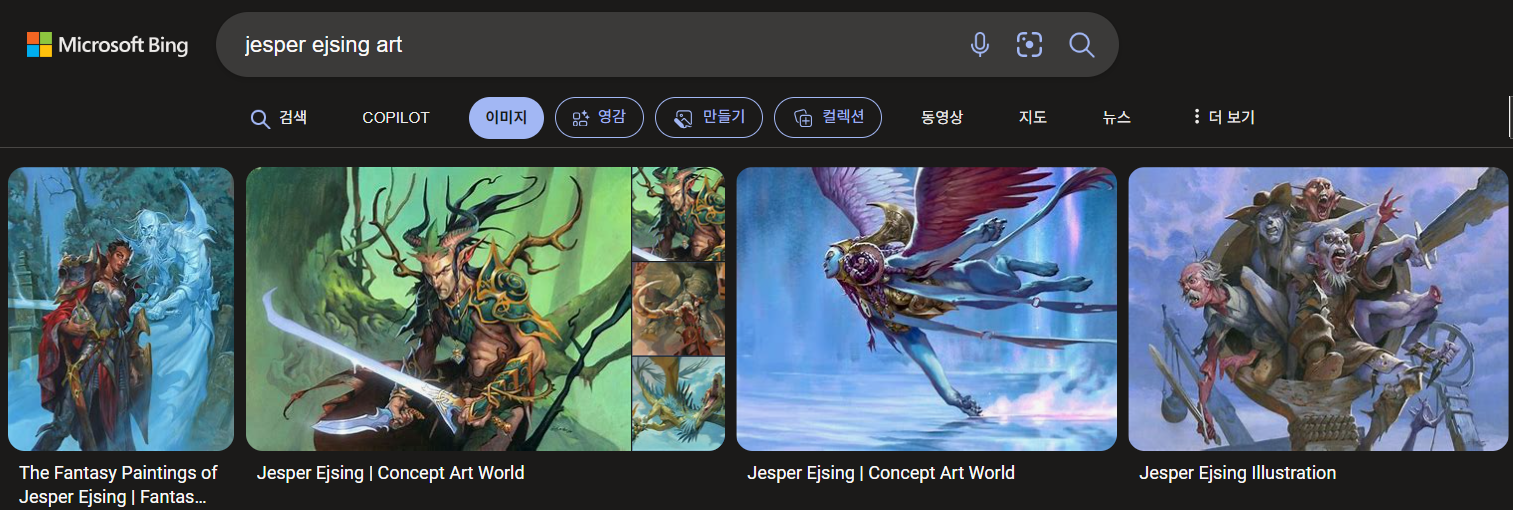
Task: Open the antlered elf swordsman image
Action: 438,309
